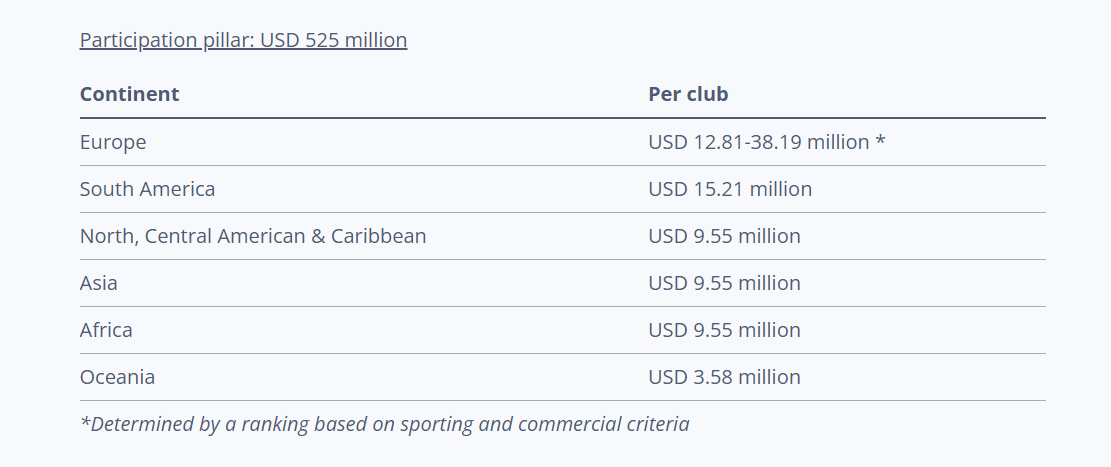Click Africa's USD 9.55 million amount

724,330
